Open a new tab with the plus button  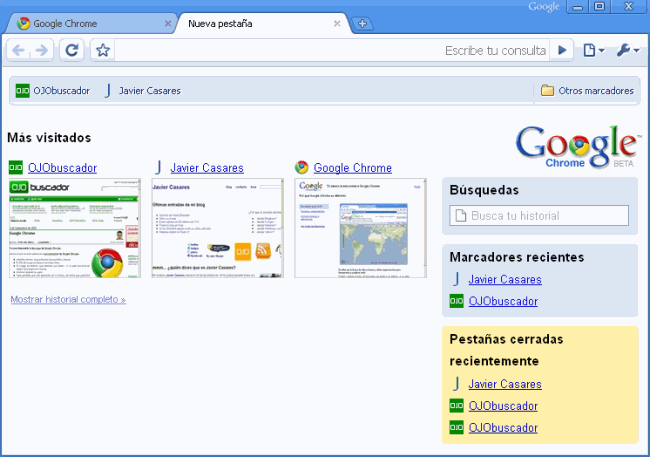click(x=362, y=24)
